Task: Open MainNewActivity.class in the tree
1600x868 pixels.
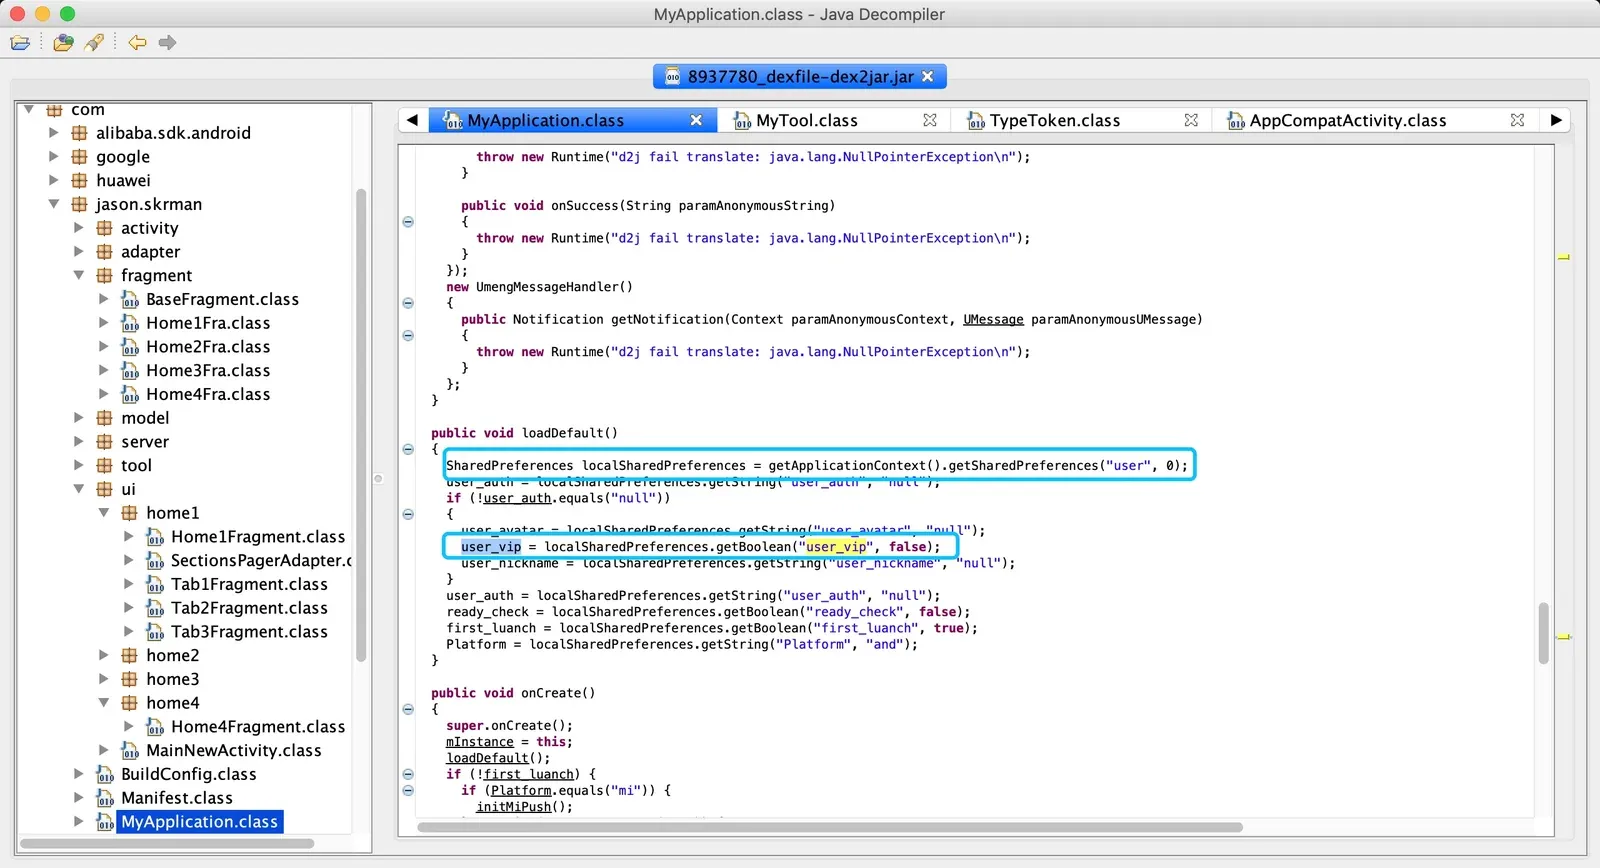Action: coord(233,751)
